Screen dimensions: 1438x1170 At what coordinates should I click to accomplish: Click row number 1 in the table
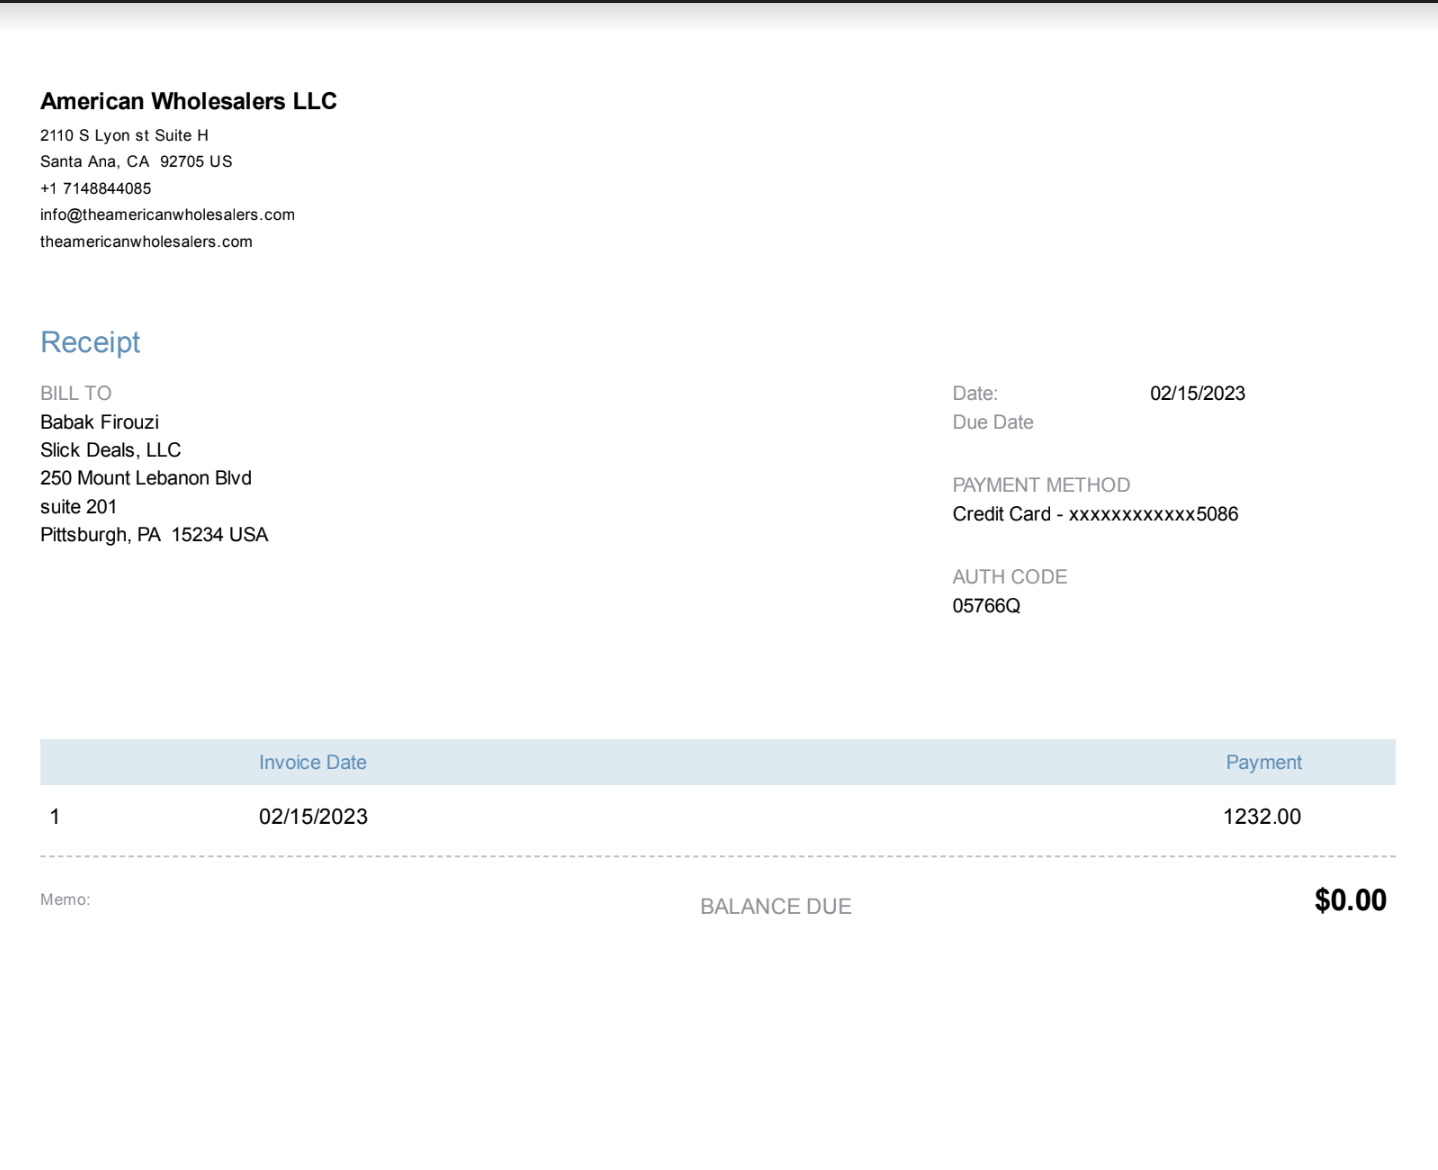coord(55,817)
